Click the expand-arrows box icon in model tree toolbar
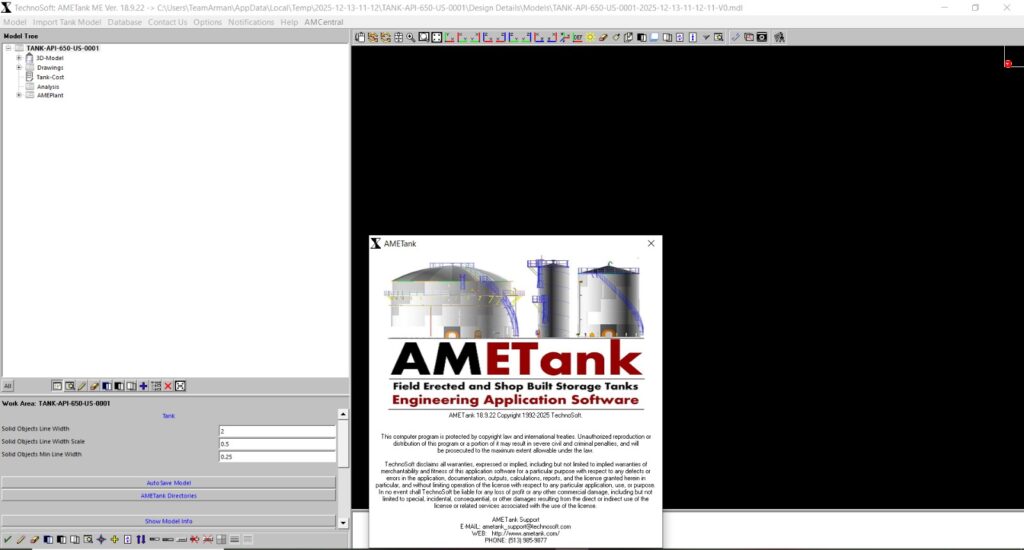Screen dimensions: 1024x550 (x=180, y=386)
